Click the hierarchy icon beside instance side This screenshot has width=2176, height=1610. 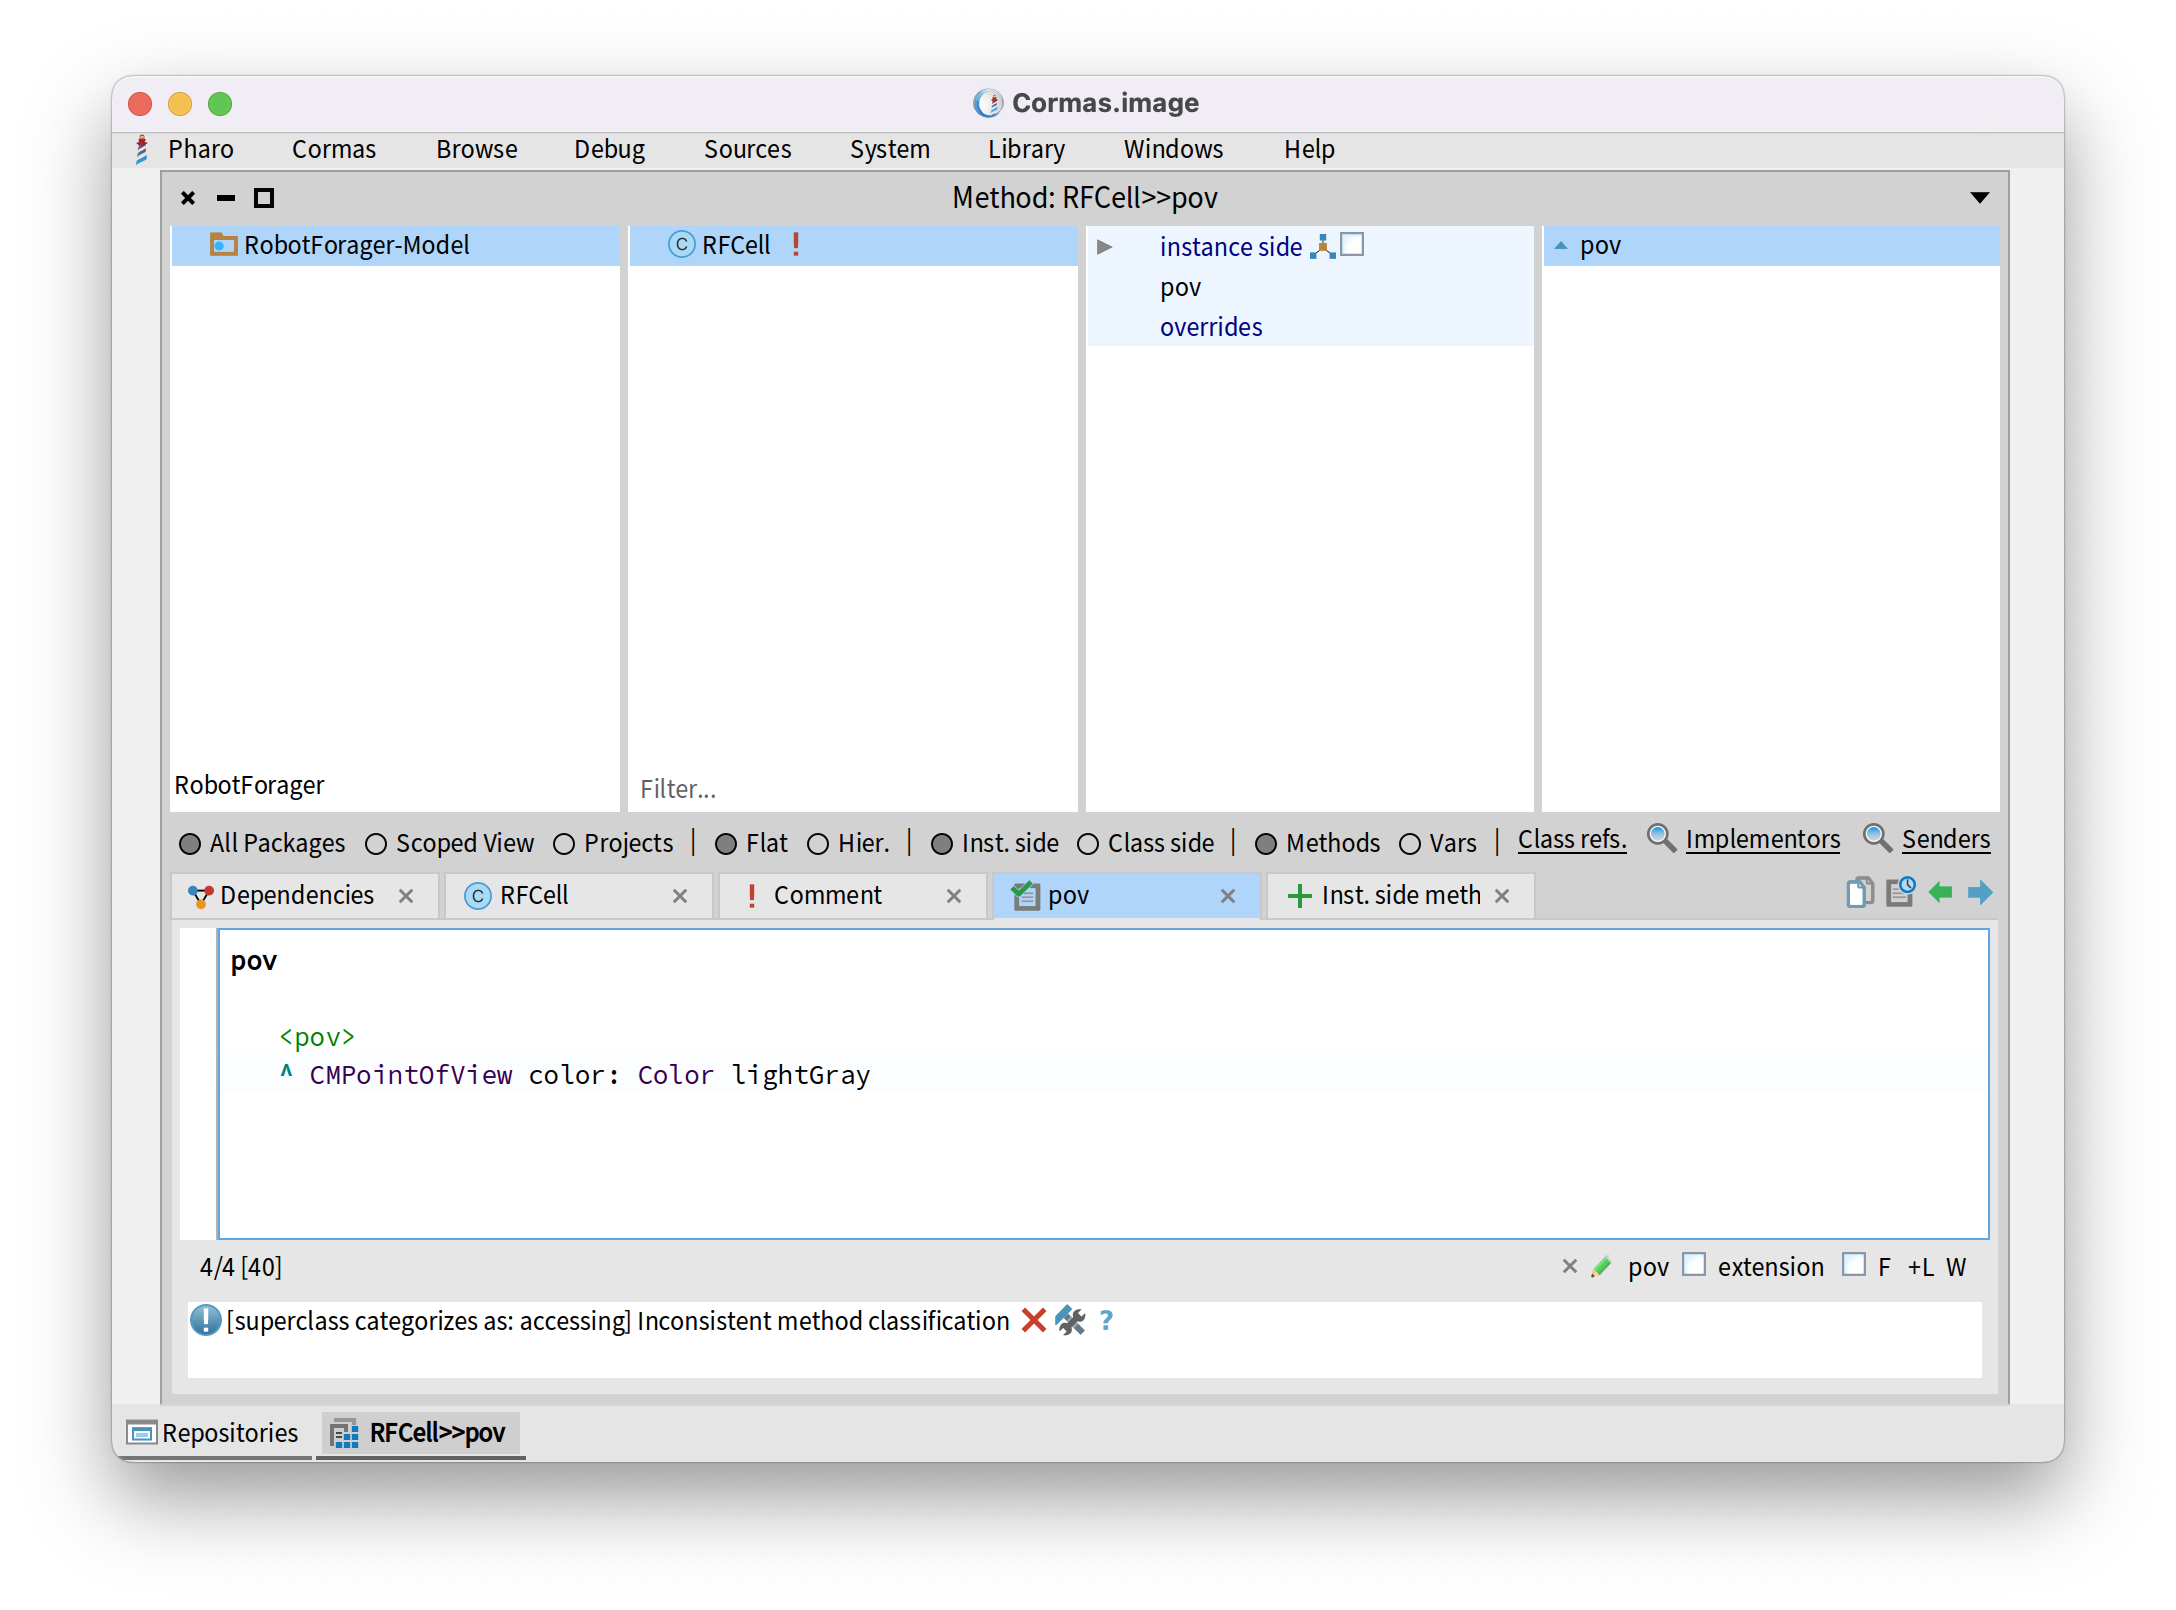[1322, 246]
